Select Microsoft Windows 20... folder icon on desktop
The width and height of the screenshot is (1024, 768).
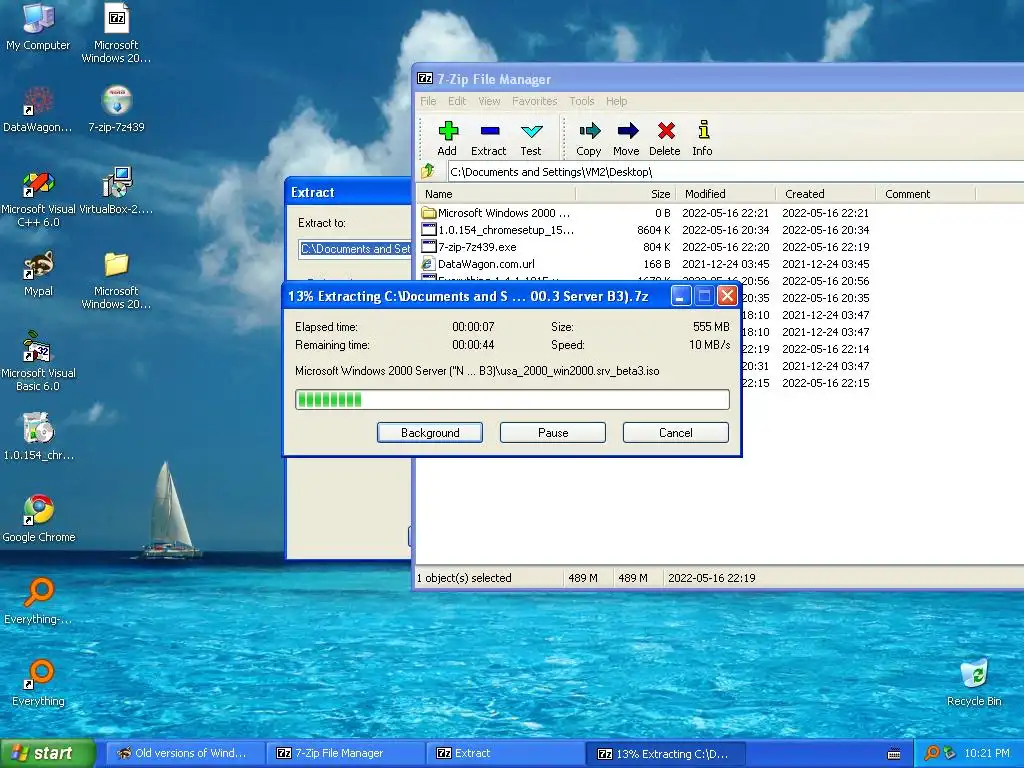pyautogui.click(x=116, y=280)
